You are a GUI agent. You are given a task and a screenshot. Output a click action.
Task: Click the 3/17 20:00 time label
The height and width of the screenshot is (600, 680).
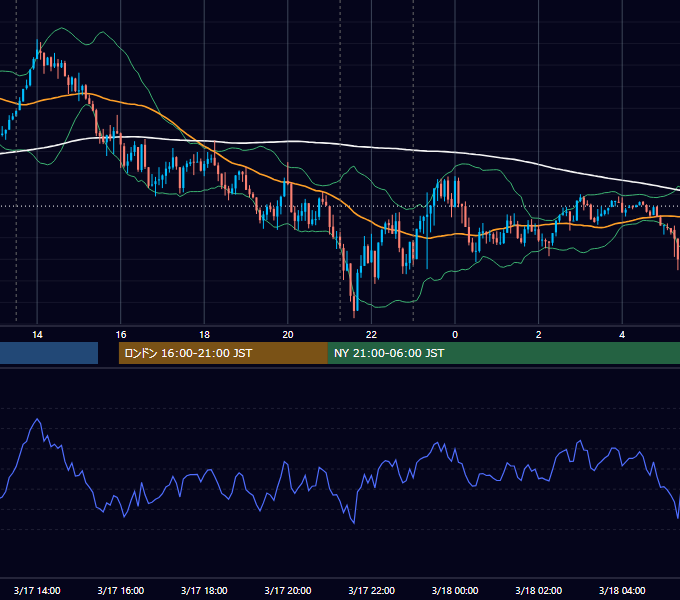click(x=288, y=590)
